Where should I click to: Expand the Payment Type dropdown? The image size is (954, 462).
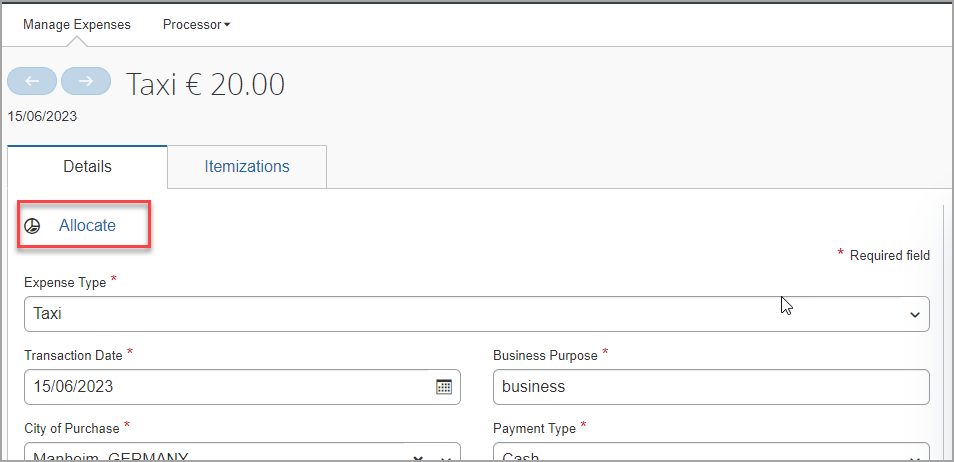pos(914,458)
